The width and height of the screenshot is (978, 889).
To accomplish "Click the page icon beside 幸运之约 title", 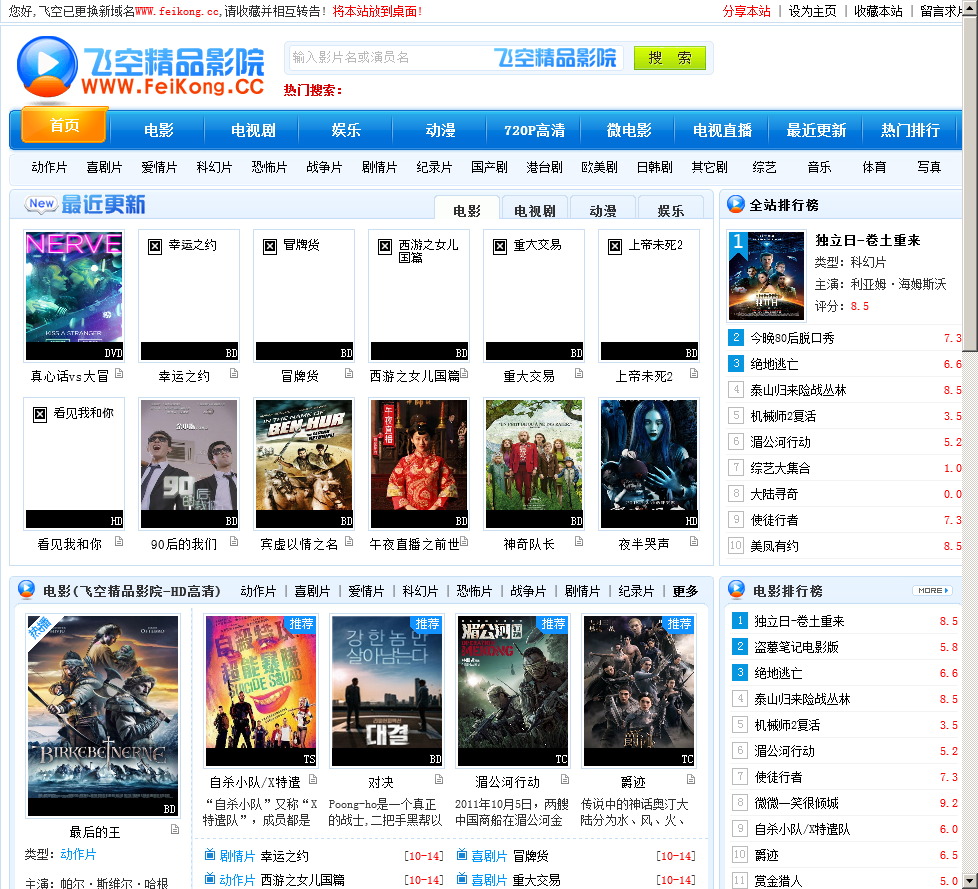I will [x=234, y=374].
